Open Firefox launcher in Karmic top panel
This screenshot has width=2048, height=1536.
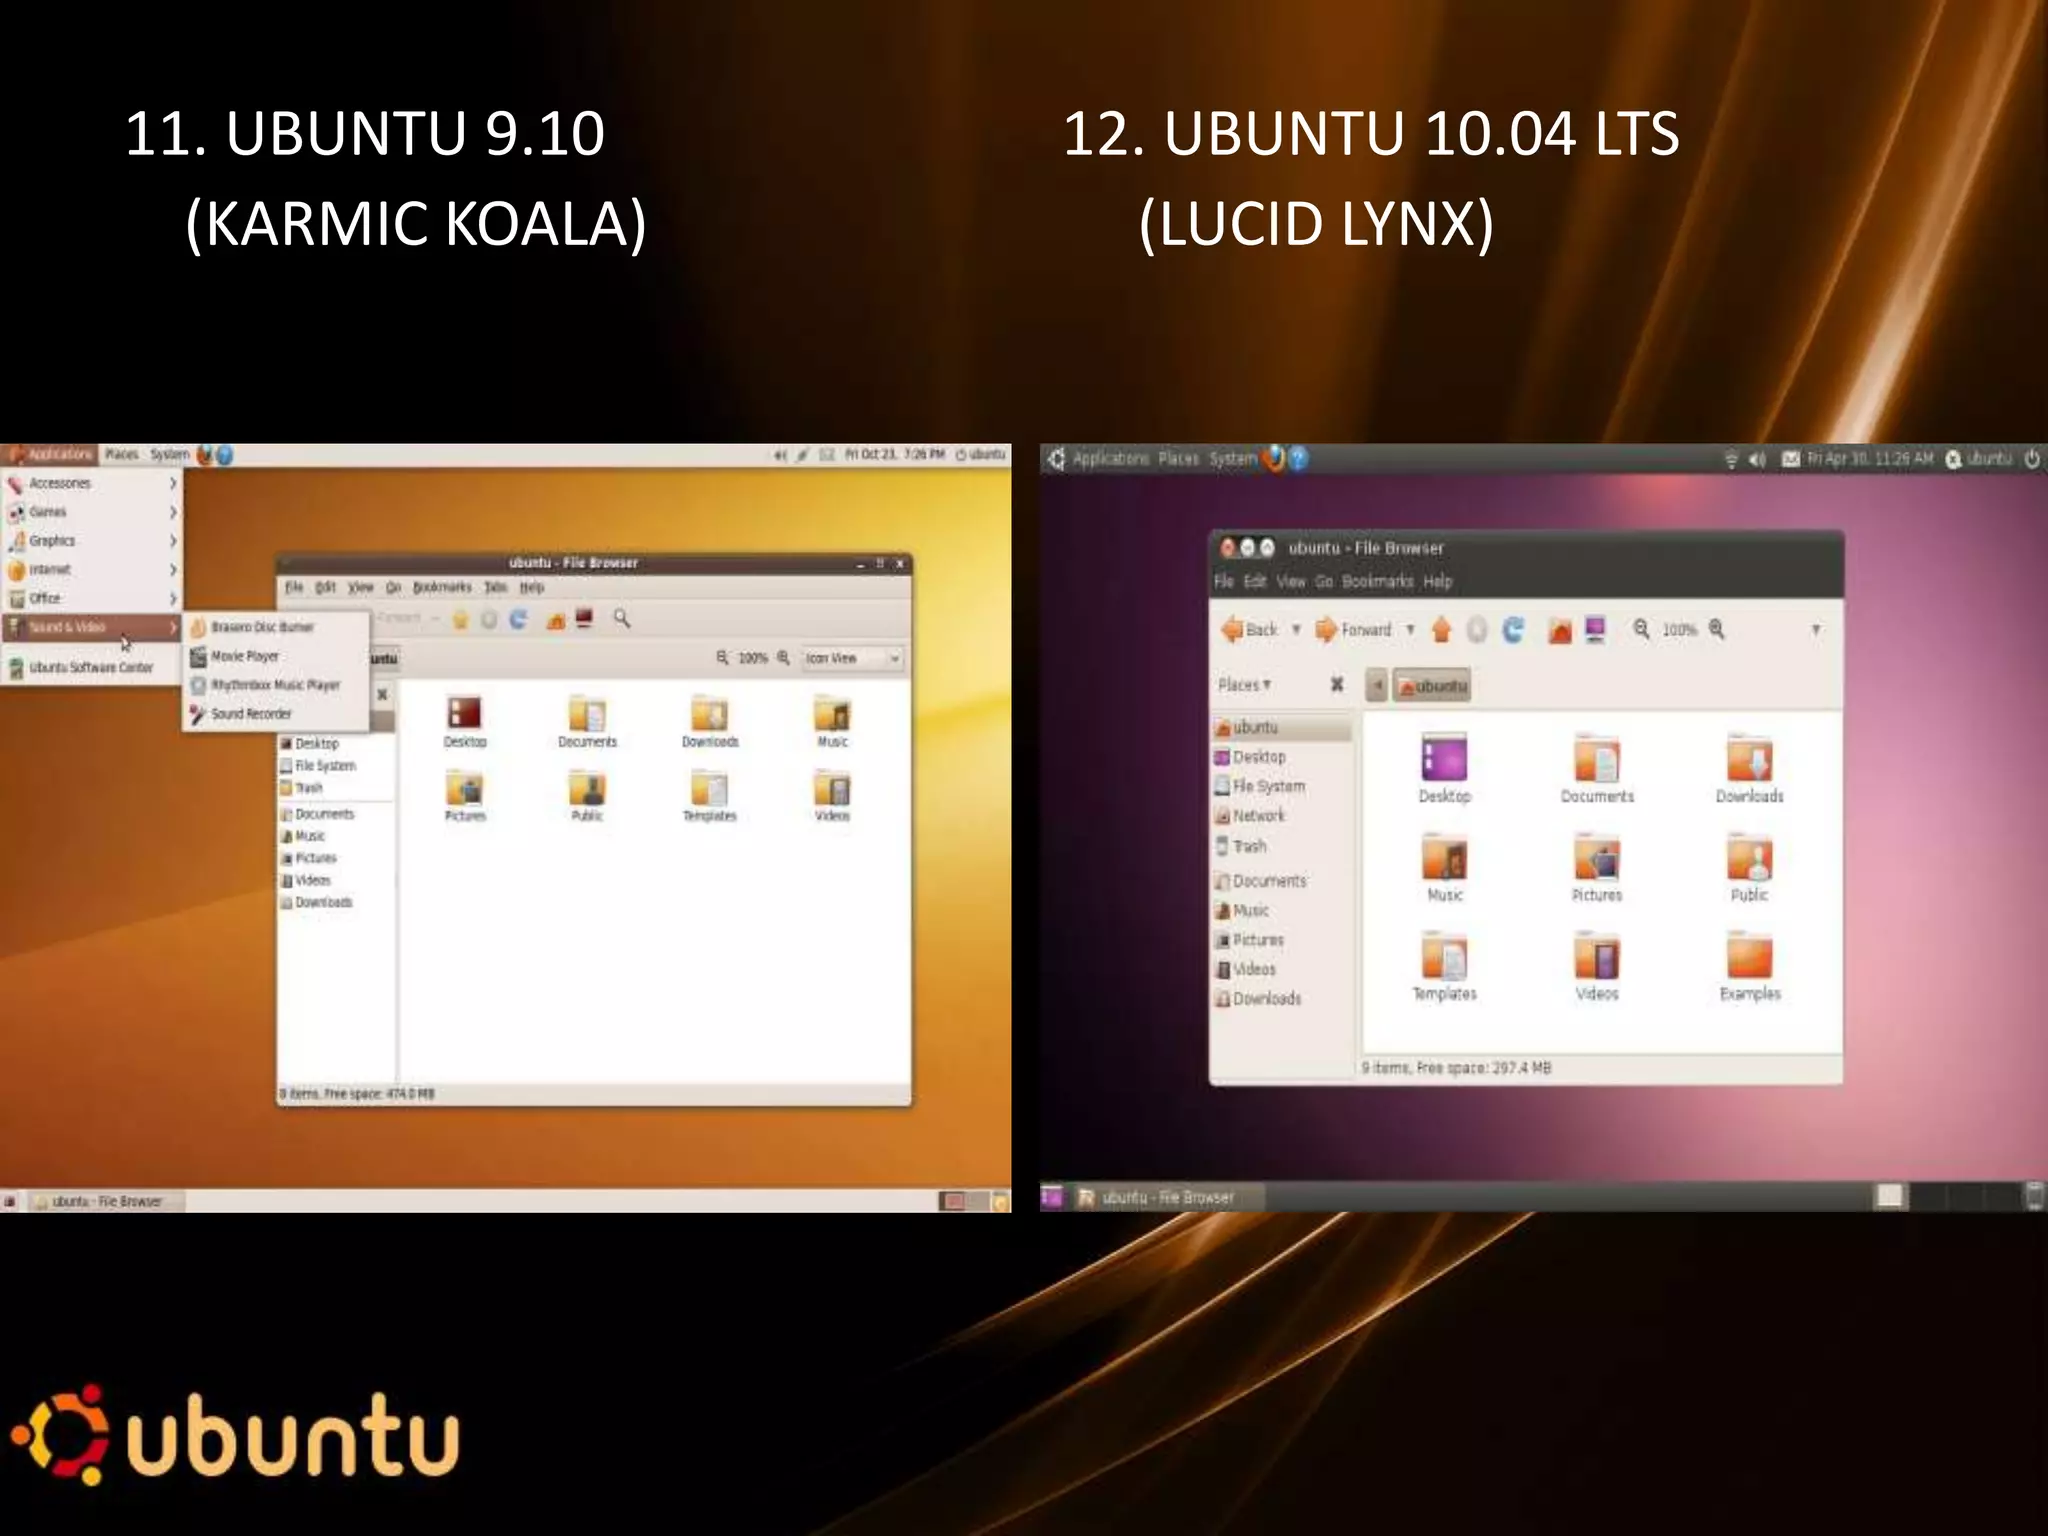point(205,455)
